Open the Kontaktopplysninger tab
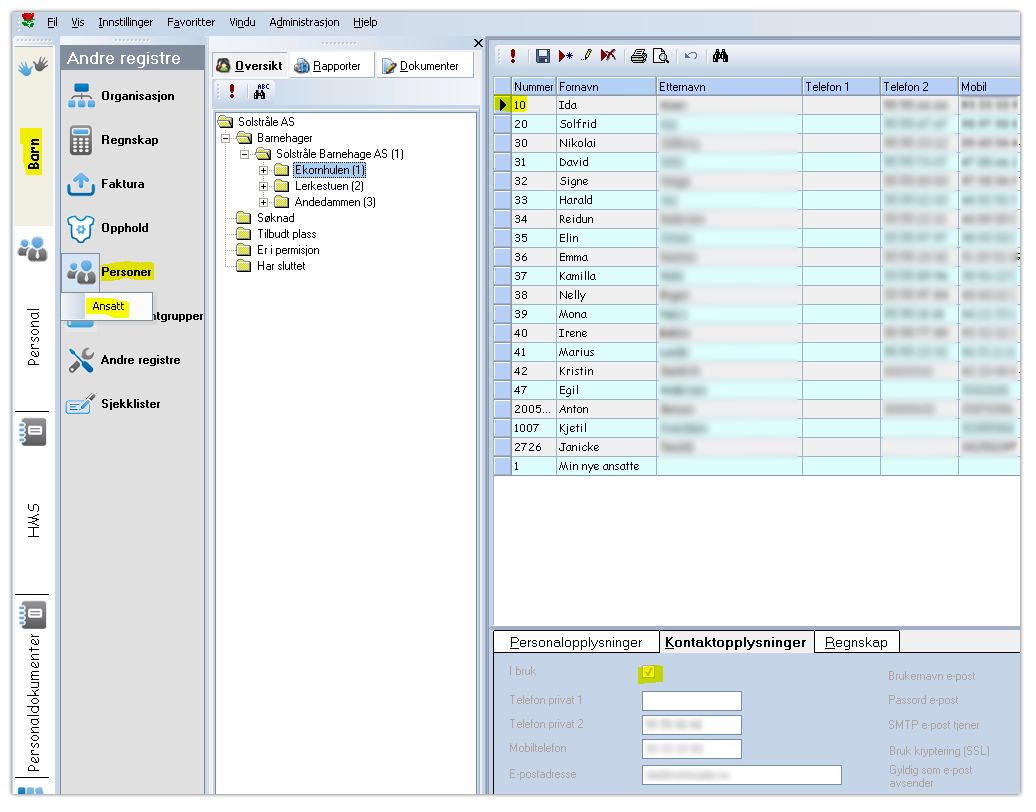Viewport: 1036px width, 812px height. (736, 642)
